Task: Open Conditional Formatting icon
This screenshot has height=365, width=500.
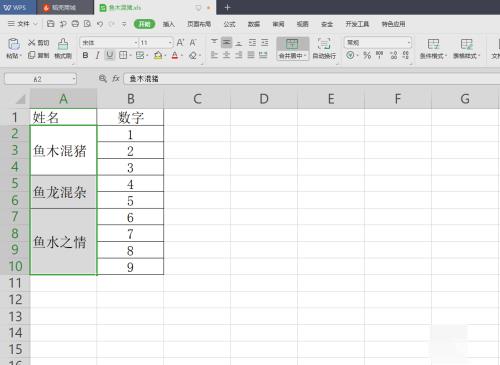Action: click(x=433, y=44)
